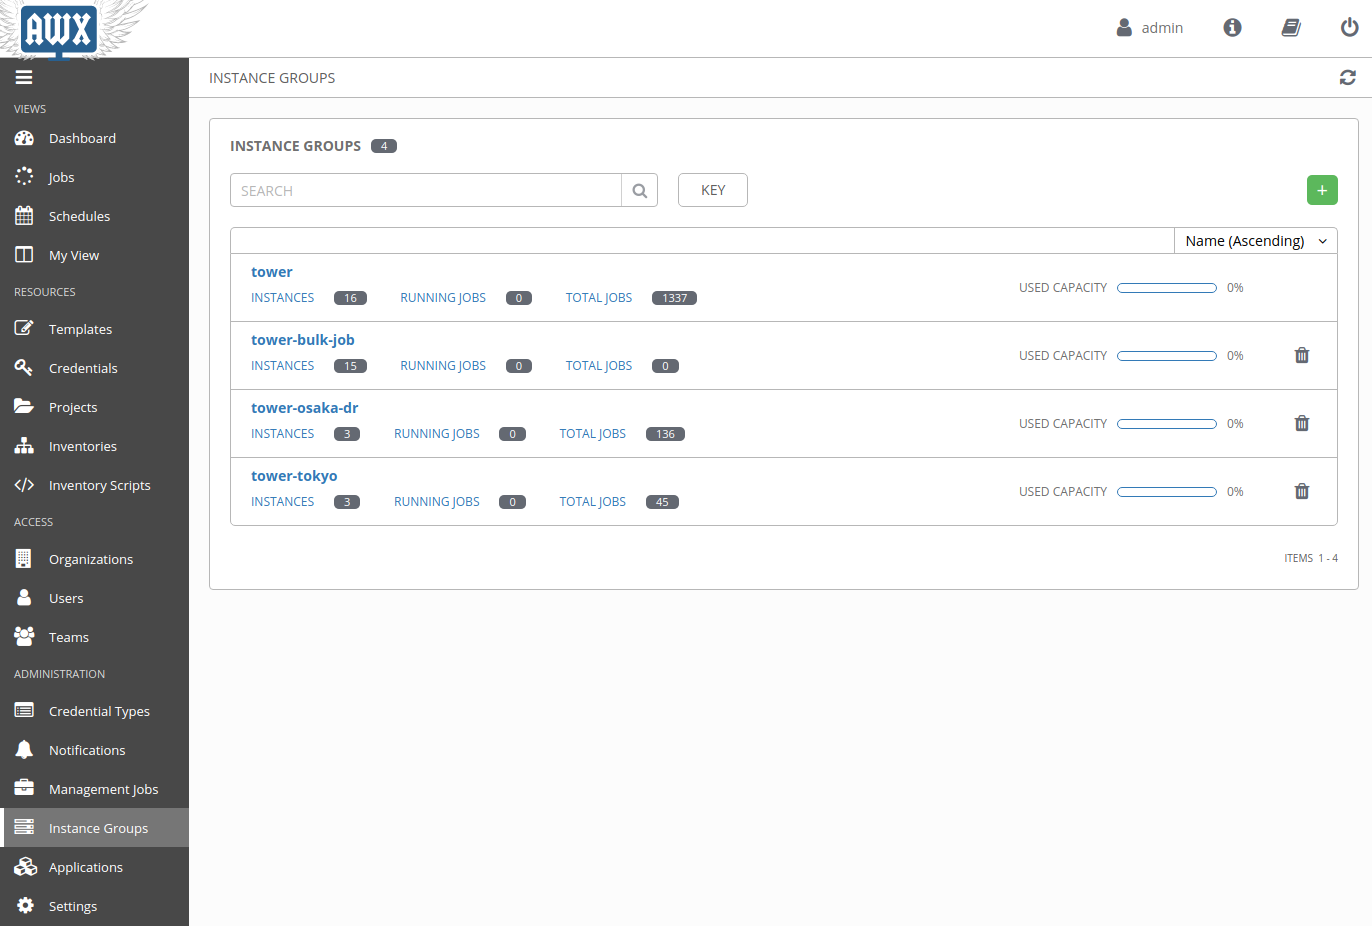View TOTAL JOBS of tower group
1372x926 pixels.
(599, 298)
